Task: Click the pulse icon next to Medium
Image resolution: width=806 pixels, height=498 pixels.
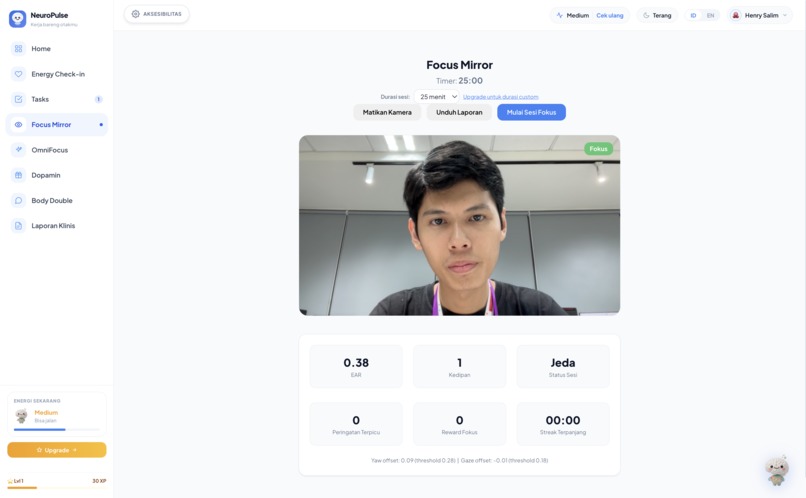Action: coord(560,15)
